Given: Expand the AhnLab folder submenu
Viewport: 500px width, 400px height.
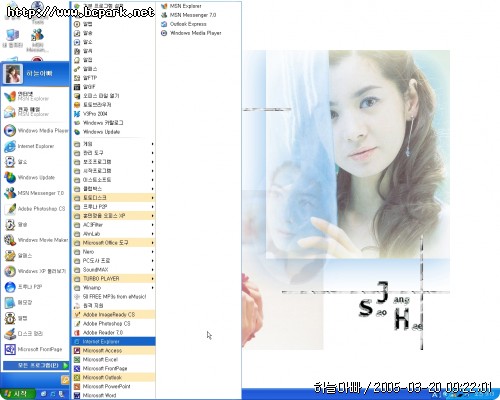Looking at the screenshot, I should point(114,234).
